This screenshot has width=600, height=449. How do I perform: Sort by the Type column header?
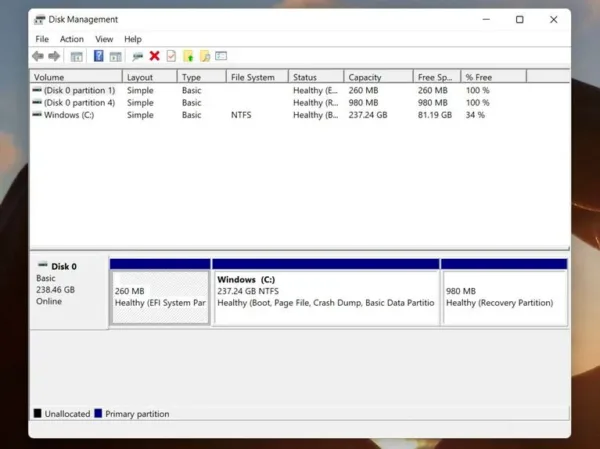pyautogui.click(x=202, y=77)
